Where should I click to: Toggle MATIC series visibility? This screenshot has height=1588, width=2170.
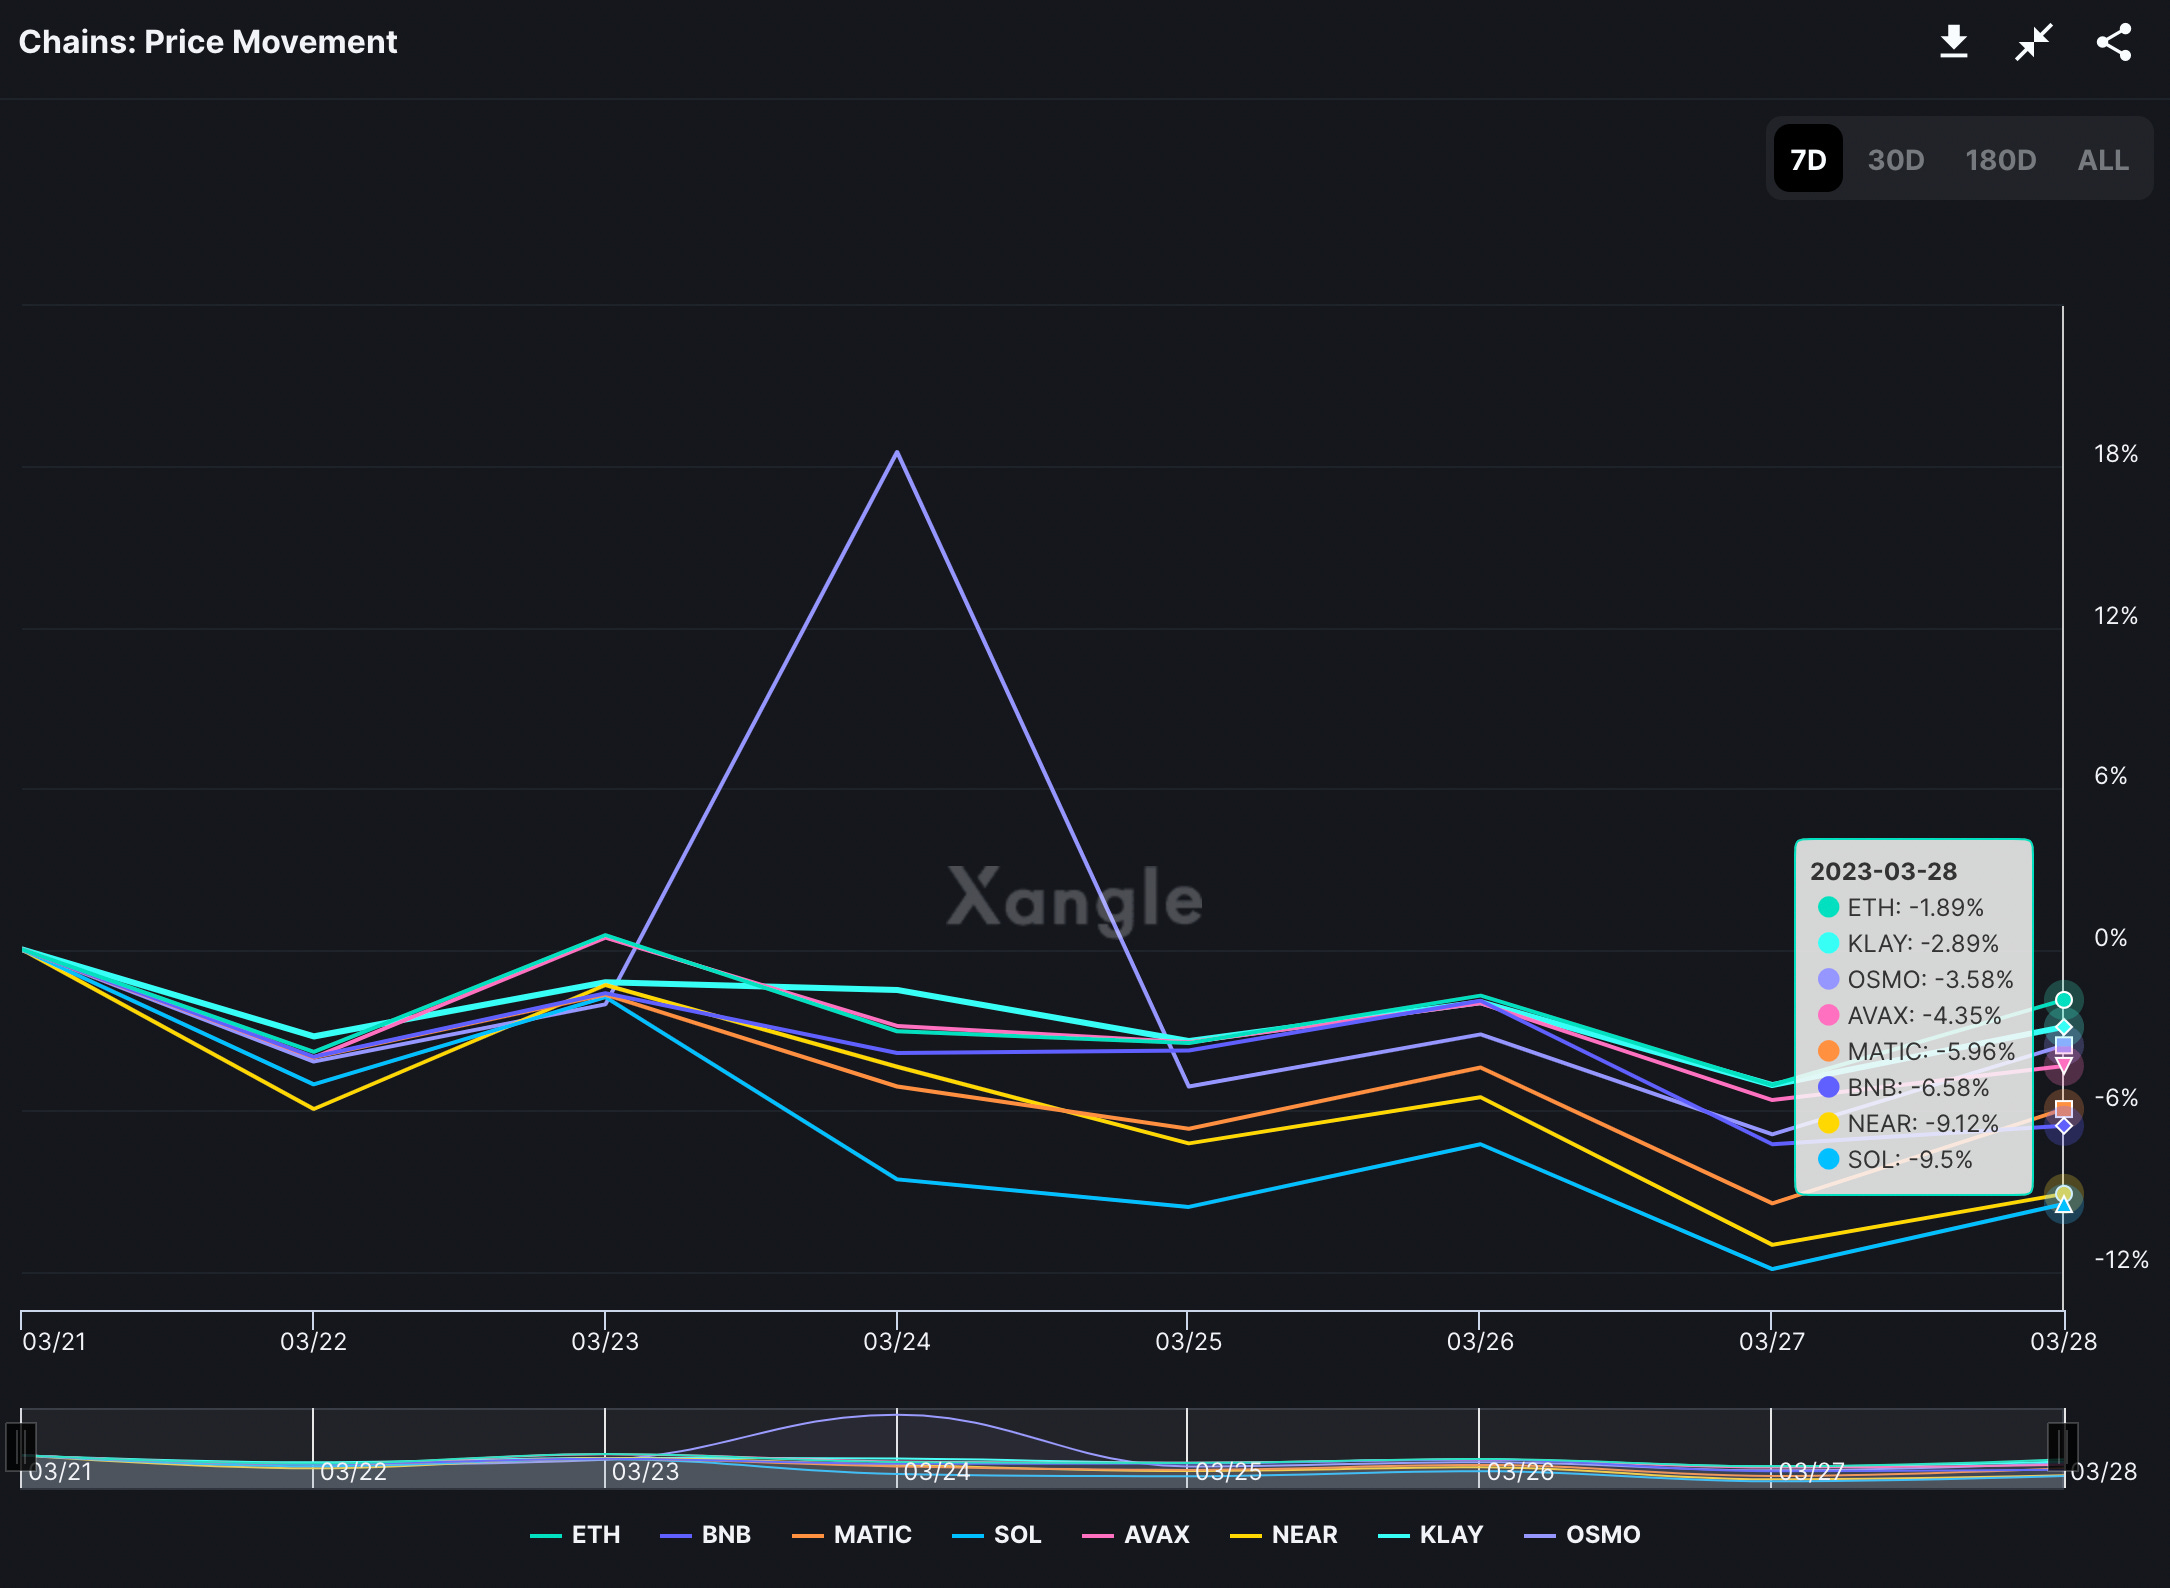pyautogui.click(x=852, y=1534)
